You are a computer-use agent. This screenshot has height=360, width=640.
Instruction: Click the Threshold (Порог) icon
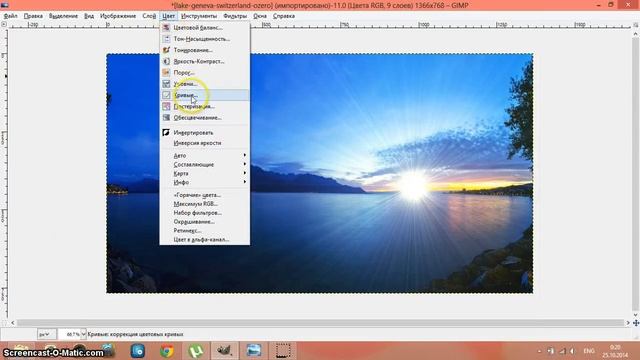(166, 72)
